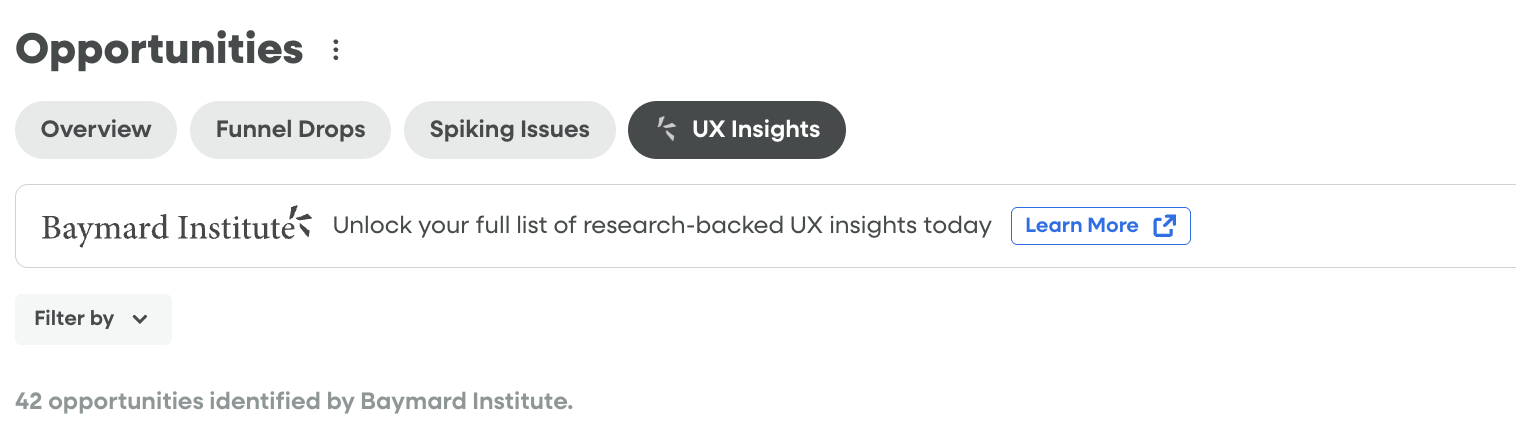The width and height of the screenshot is (1516, 432).
Task: Expand the Filter by dropdown
Action: pos(93,319)
